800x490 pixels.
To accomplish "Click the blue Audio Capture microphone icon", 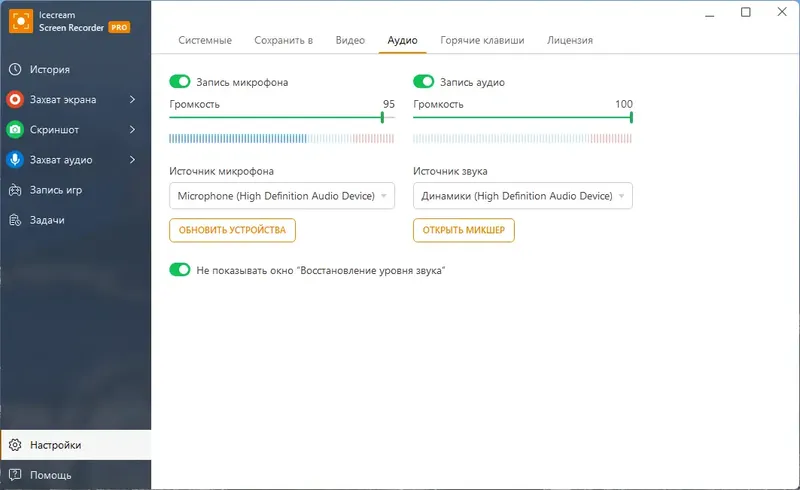I will pyautogui.click(x=15, y=160).
